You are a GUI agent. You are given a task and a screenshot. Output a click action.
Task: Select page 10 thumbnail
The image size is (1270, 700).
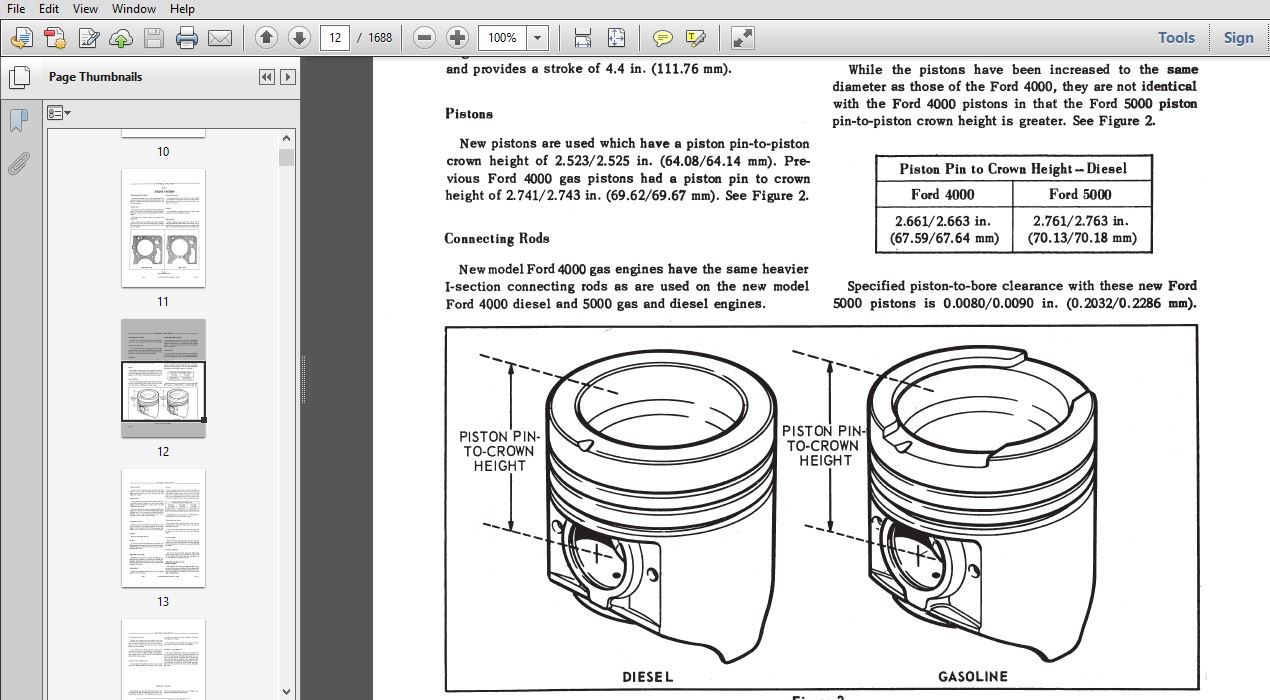163,133
